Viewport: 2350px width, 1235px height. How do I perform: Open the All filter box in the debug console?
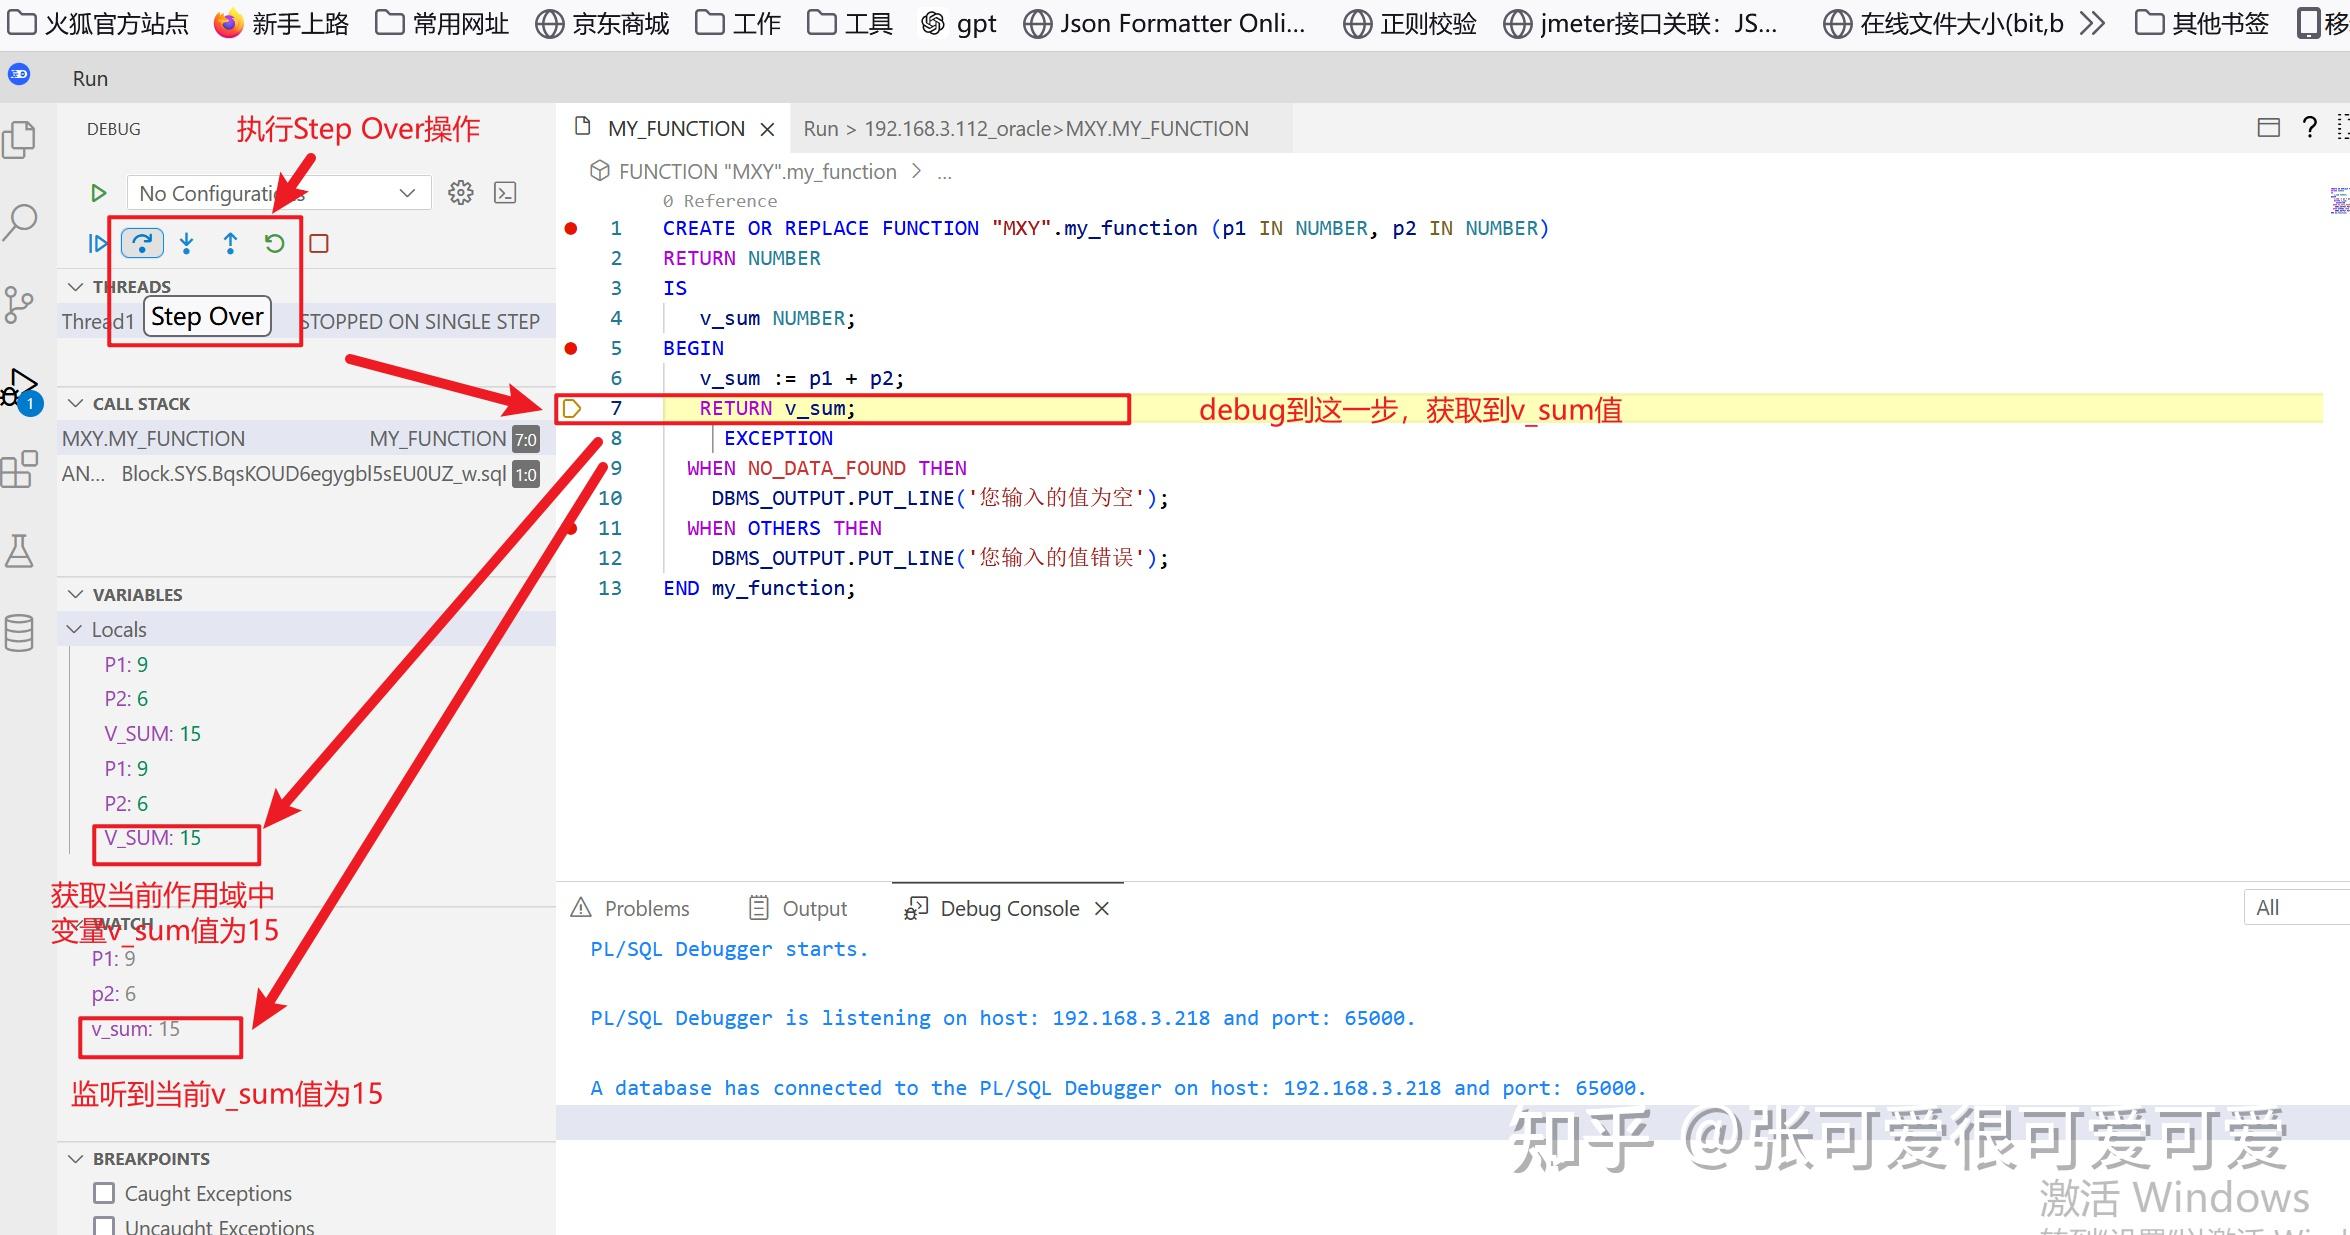pyautogui.click(x=2290, y=907)
